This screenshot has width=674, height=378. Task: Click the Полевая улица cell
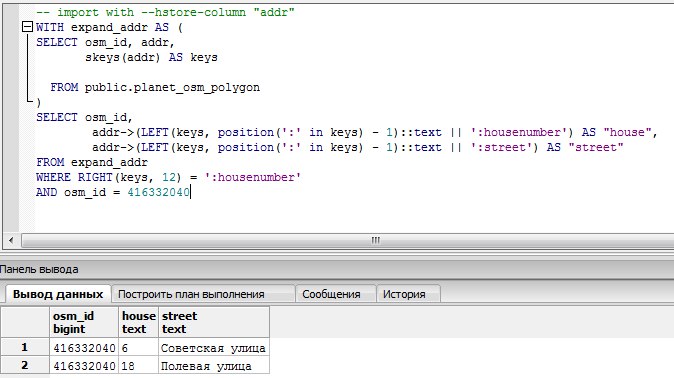pyautogui.click(x=214, y=366)
